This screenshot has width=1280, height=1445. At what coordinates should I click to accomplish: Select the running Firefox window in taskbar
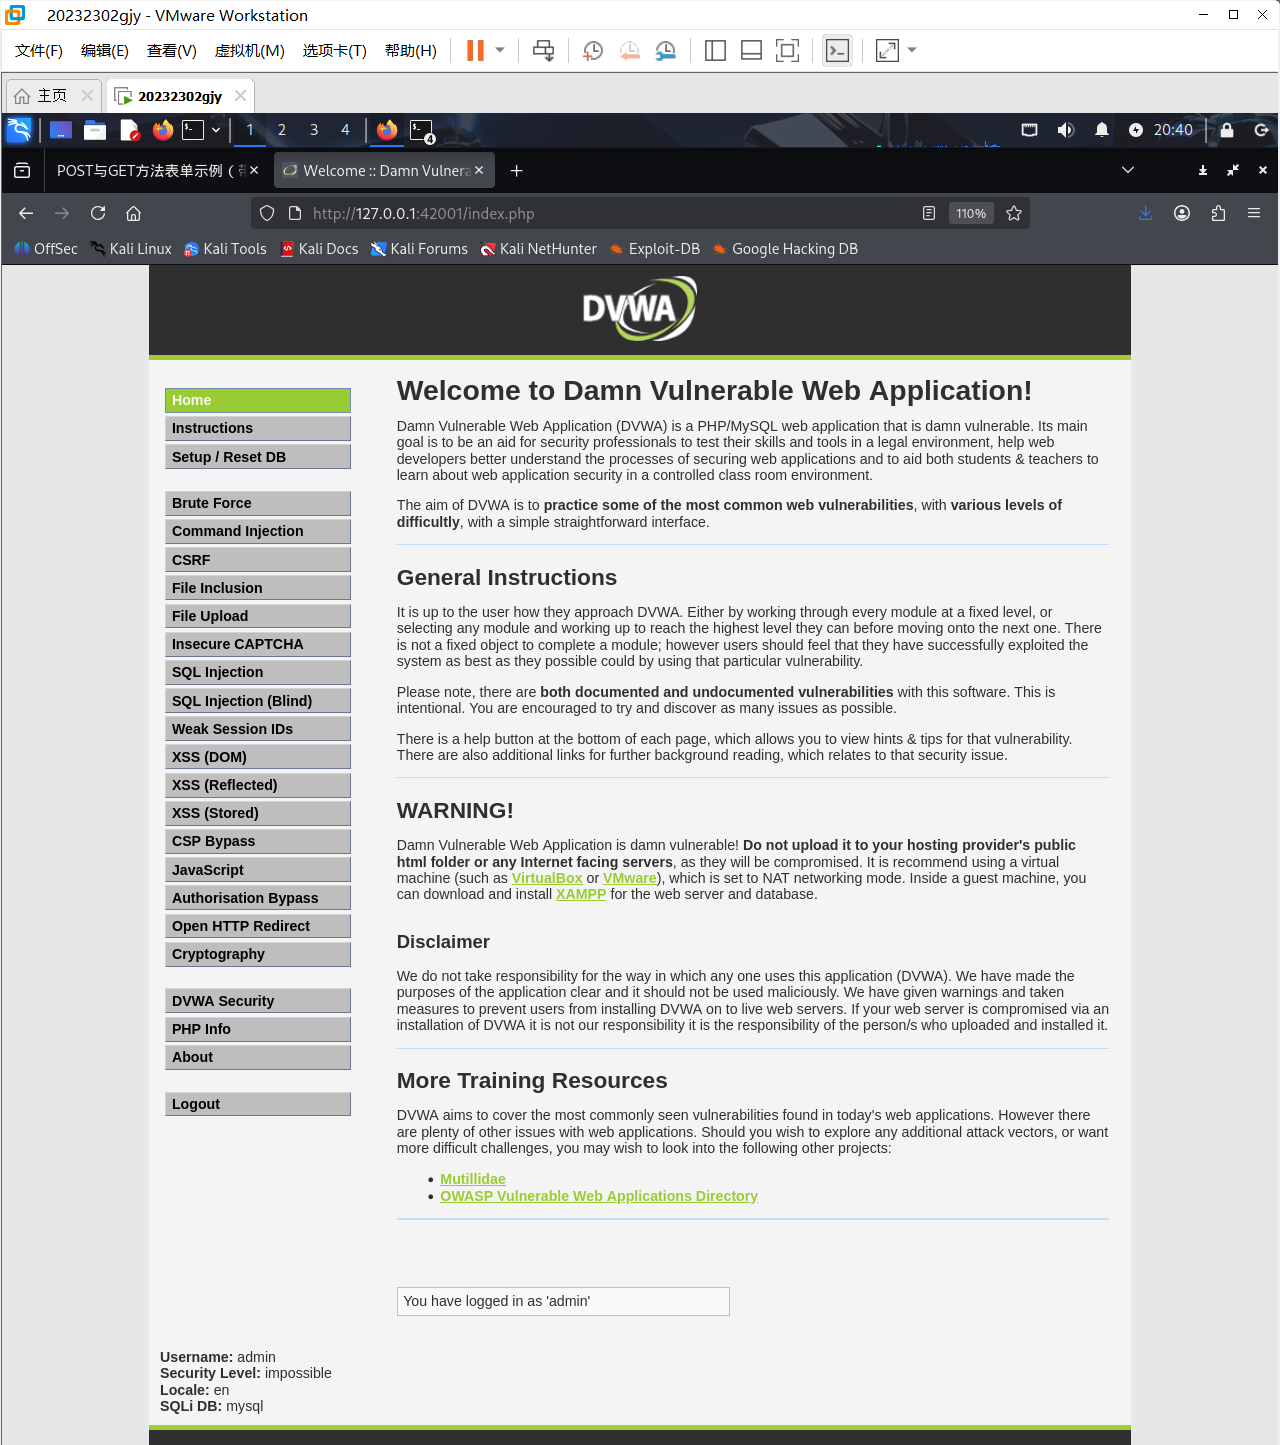387,130
